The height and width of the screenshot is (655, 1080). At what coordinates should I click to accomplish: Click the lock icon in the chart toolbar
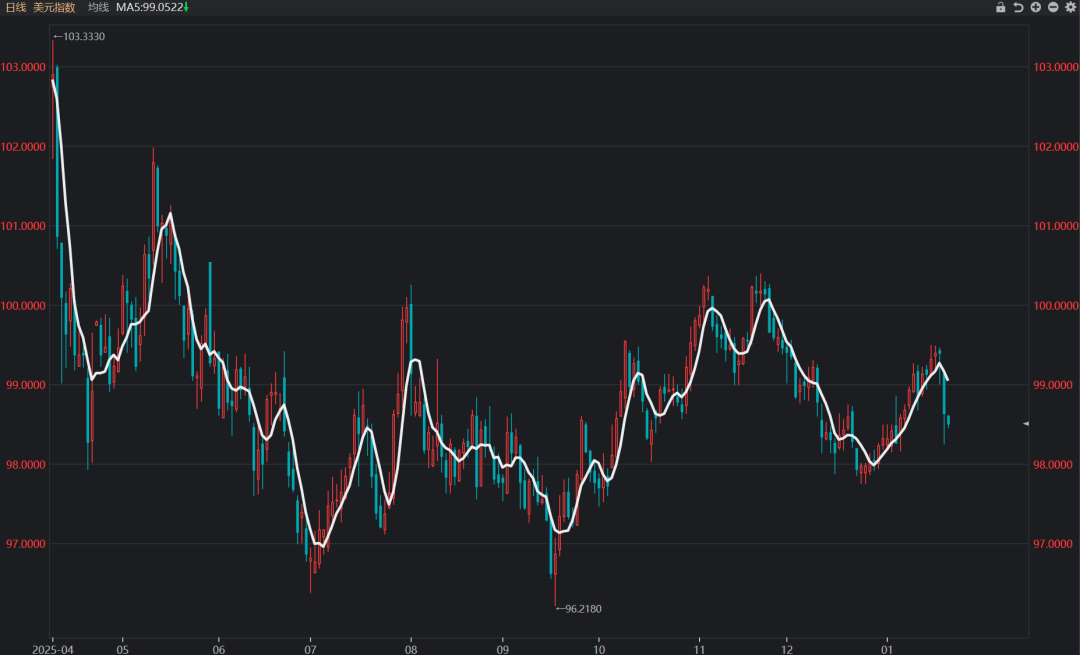(x=1000, y=7)
